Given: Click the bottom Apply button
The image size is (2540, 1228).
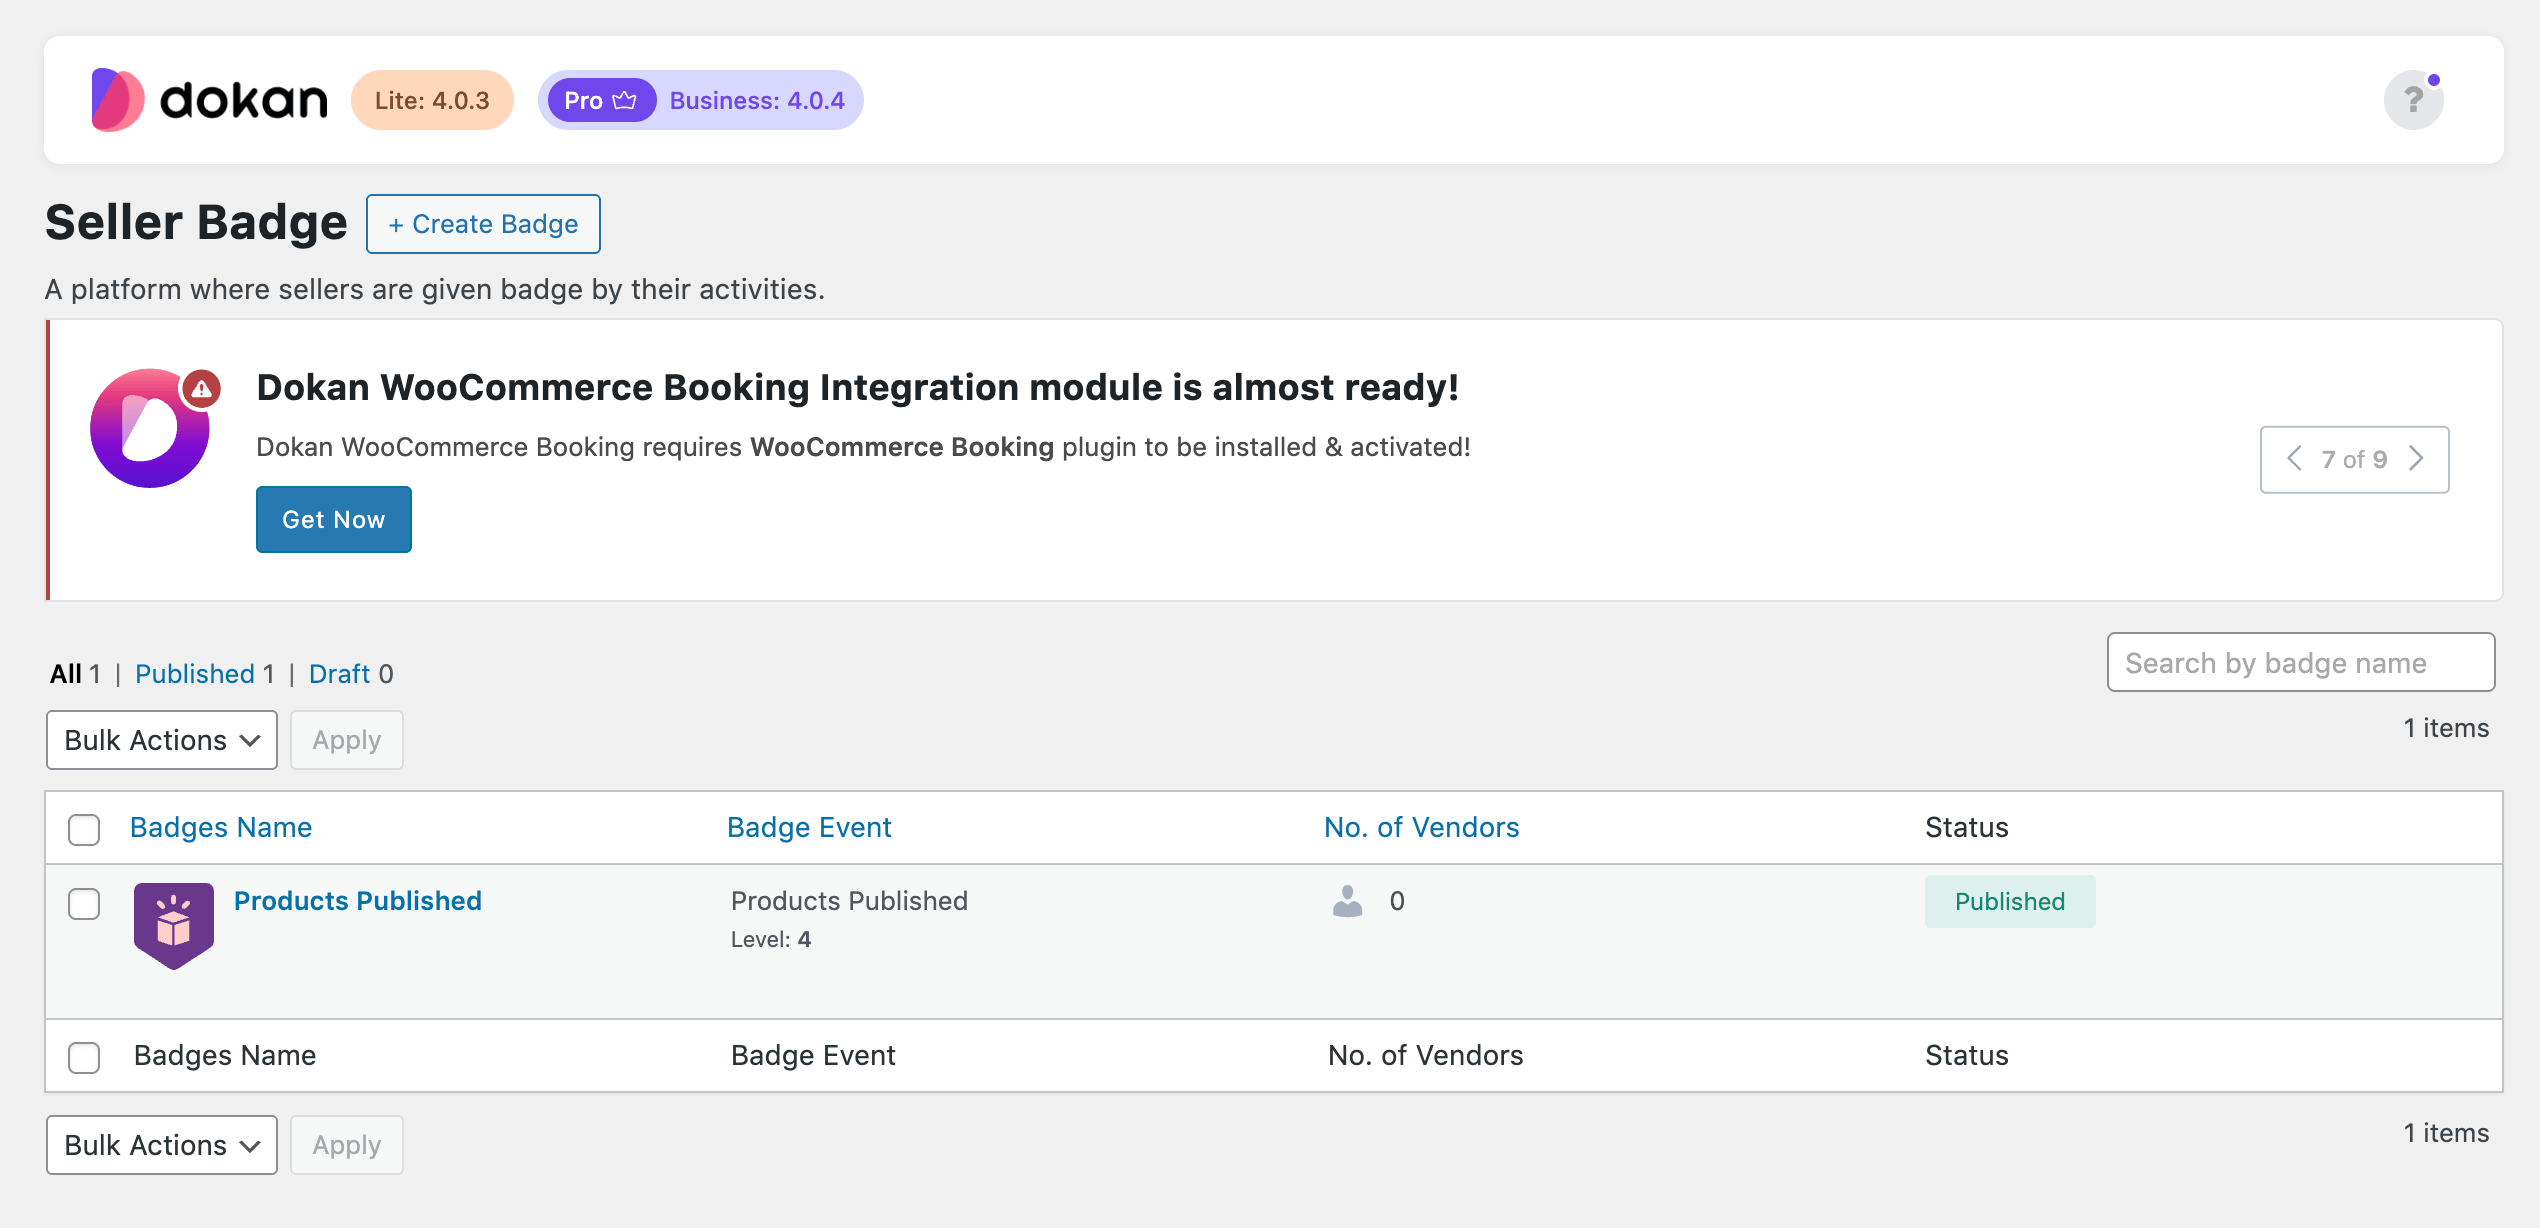Looking at the screenshot, I should point(347,1145).
